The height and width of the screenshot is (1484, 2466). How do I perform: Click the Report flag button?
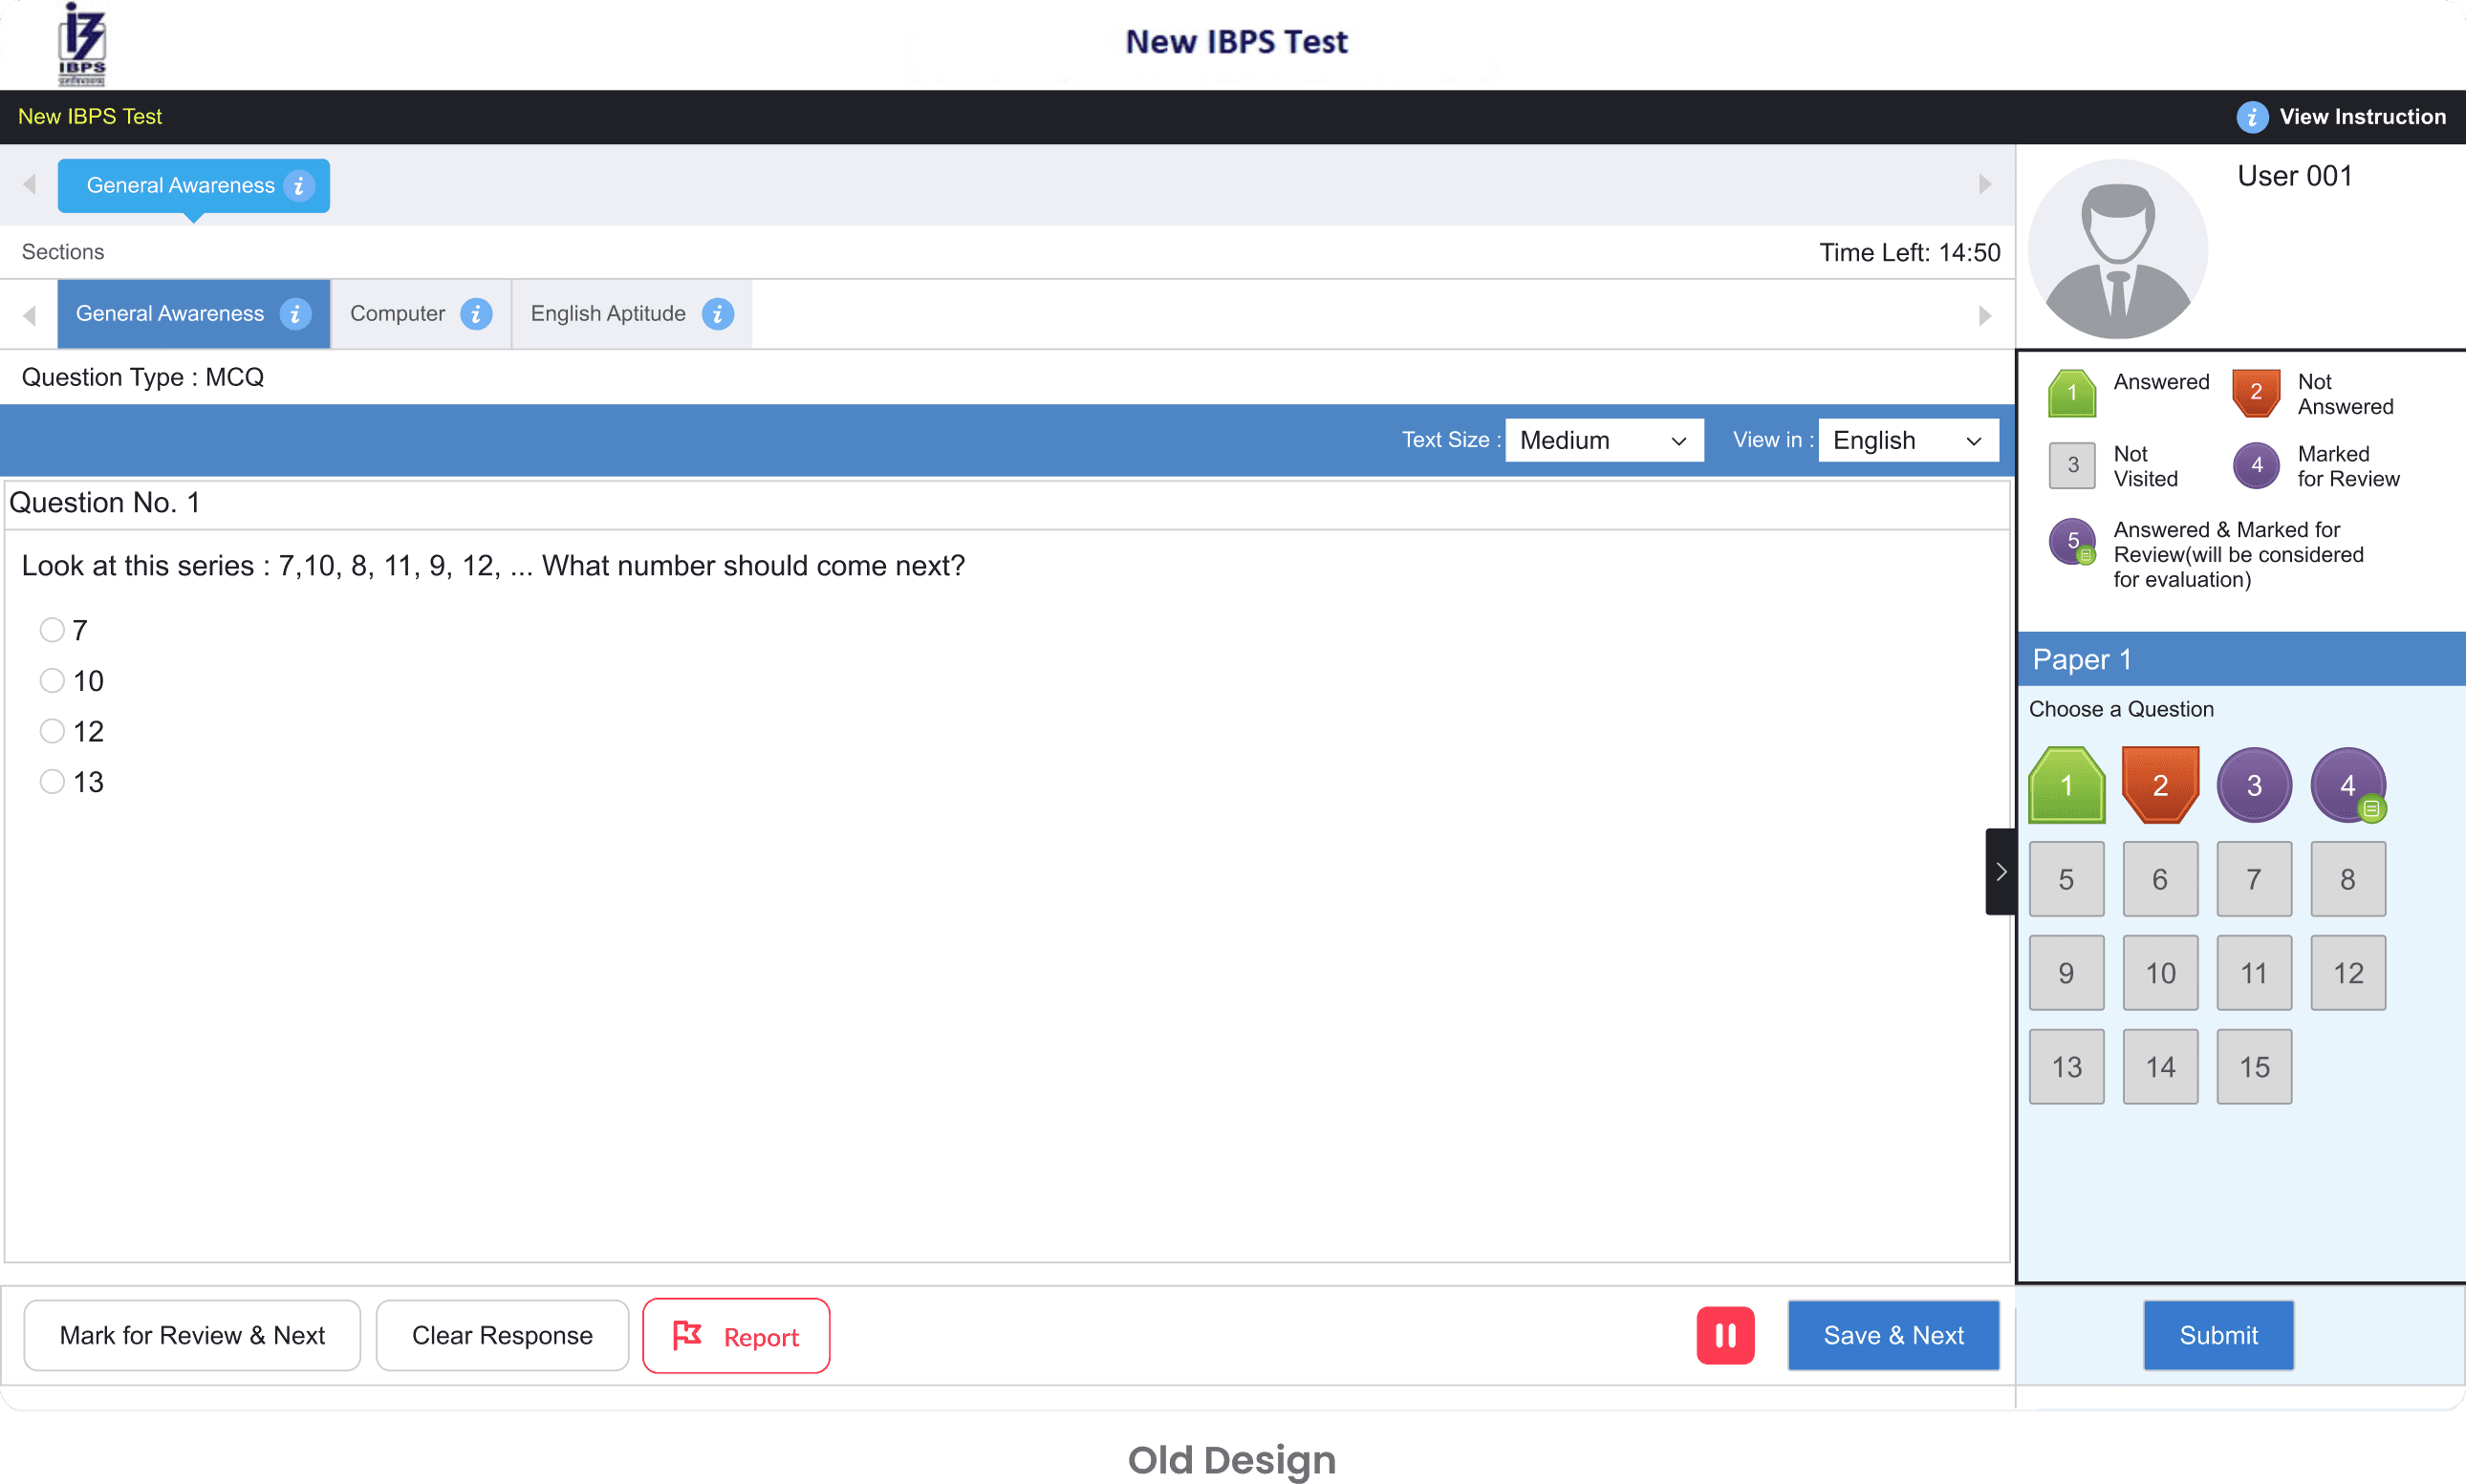[x=736, y=1336]
